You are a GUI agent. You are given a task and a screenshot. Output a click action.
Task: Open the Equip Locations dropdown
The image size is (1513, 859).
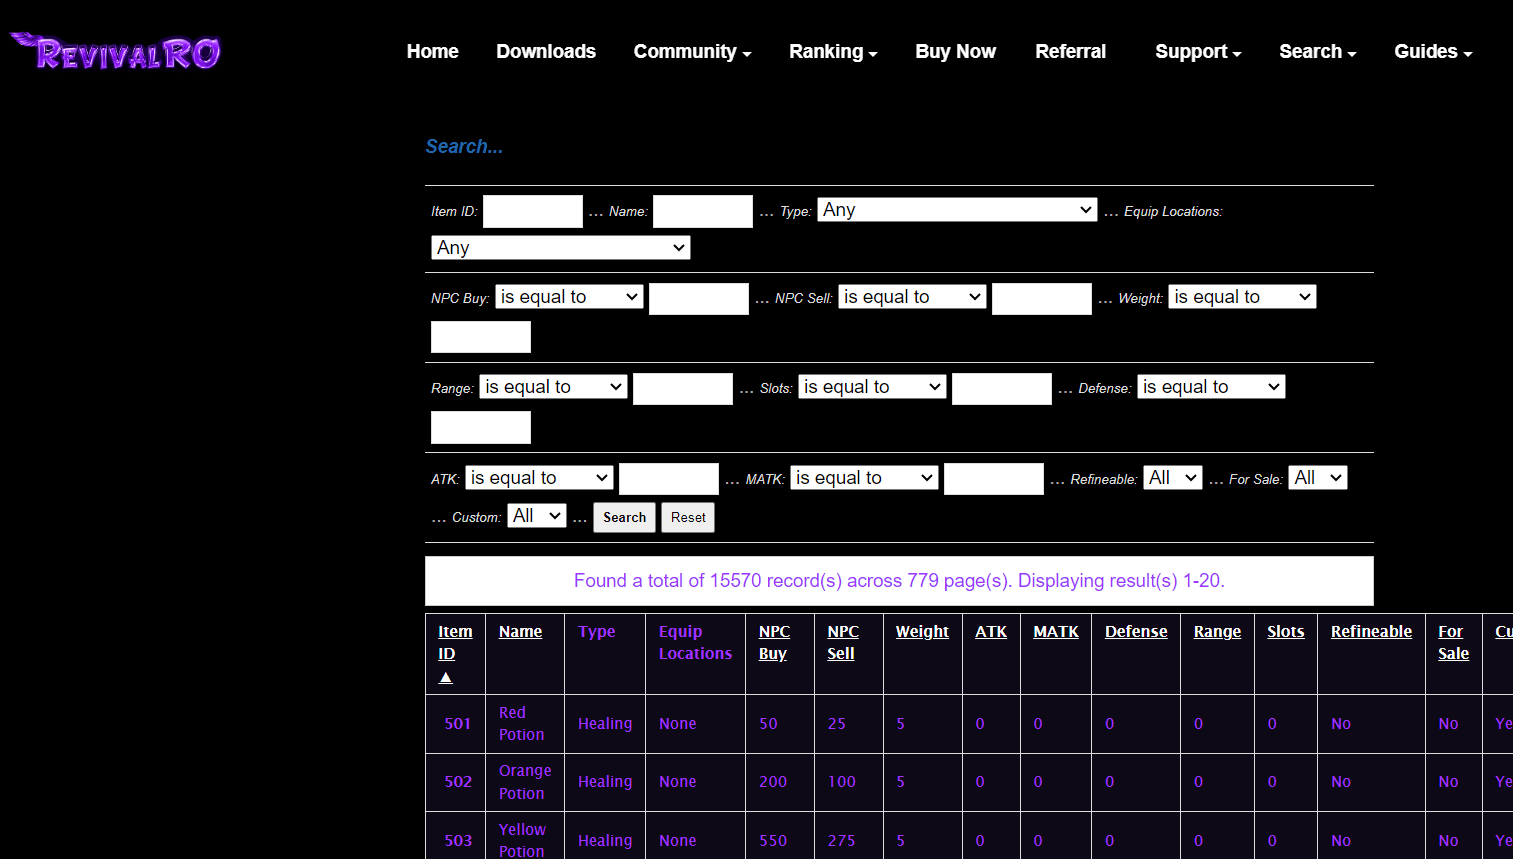[x=561, y=248]
